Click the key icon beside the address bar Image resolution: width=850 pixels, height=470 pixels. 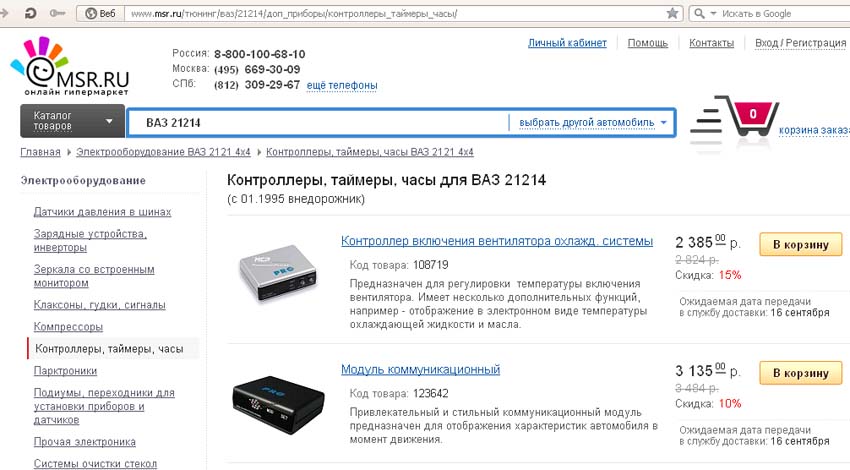pos(57,13)
